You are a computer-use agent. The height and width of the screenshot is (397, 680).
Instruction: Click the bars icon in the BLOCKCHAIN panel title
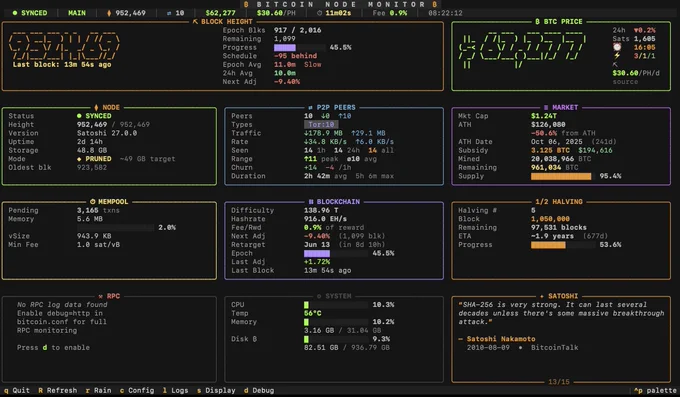coord(311,202)
